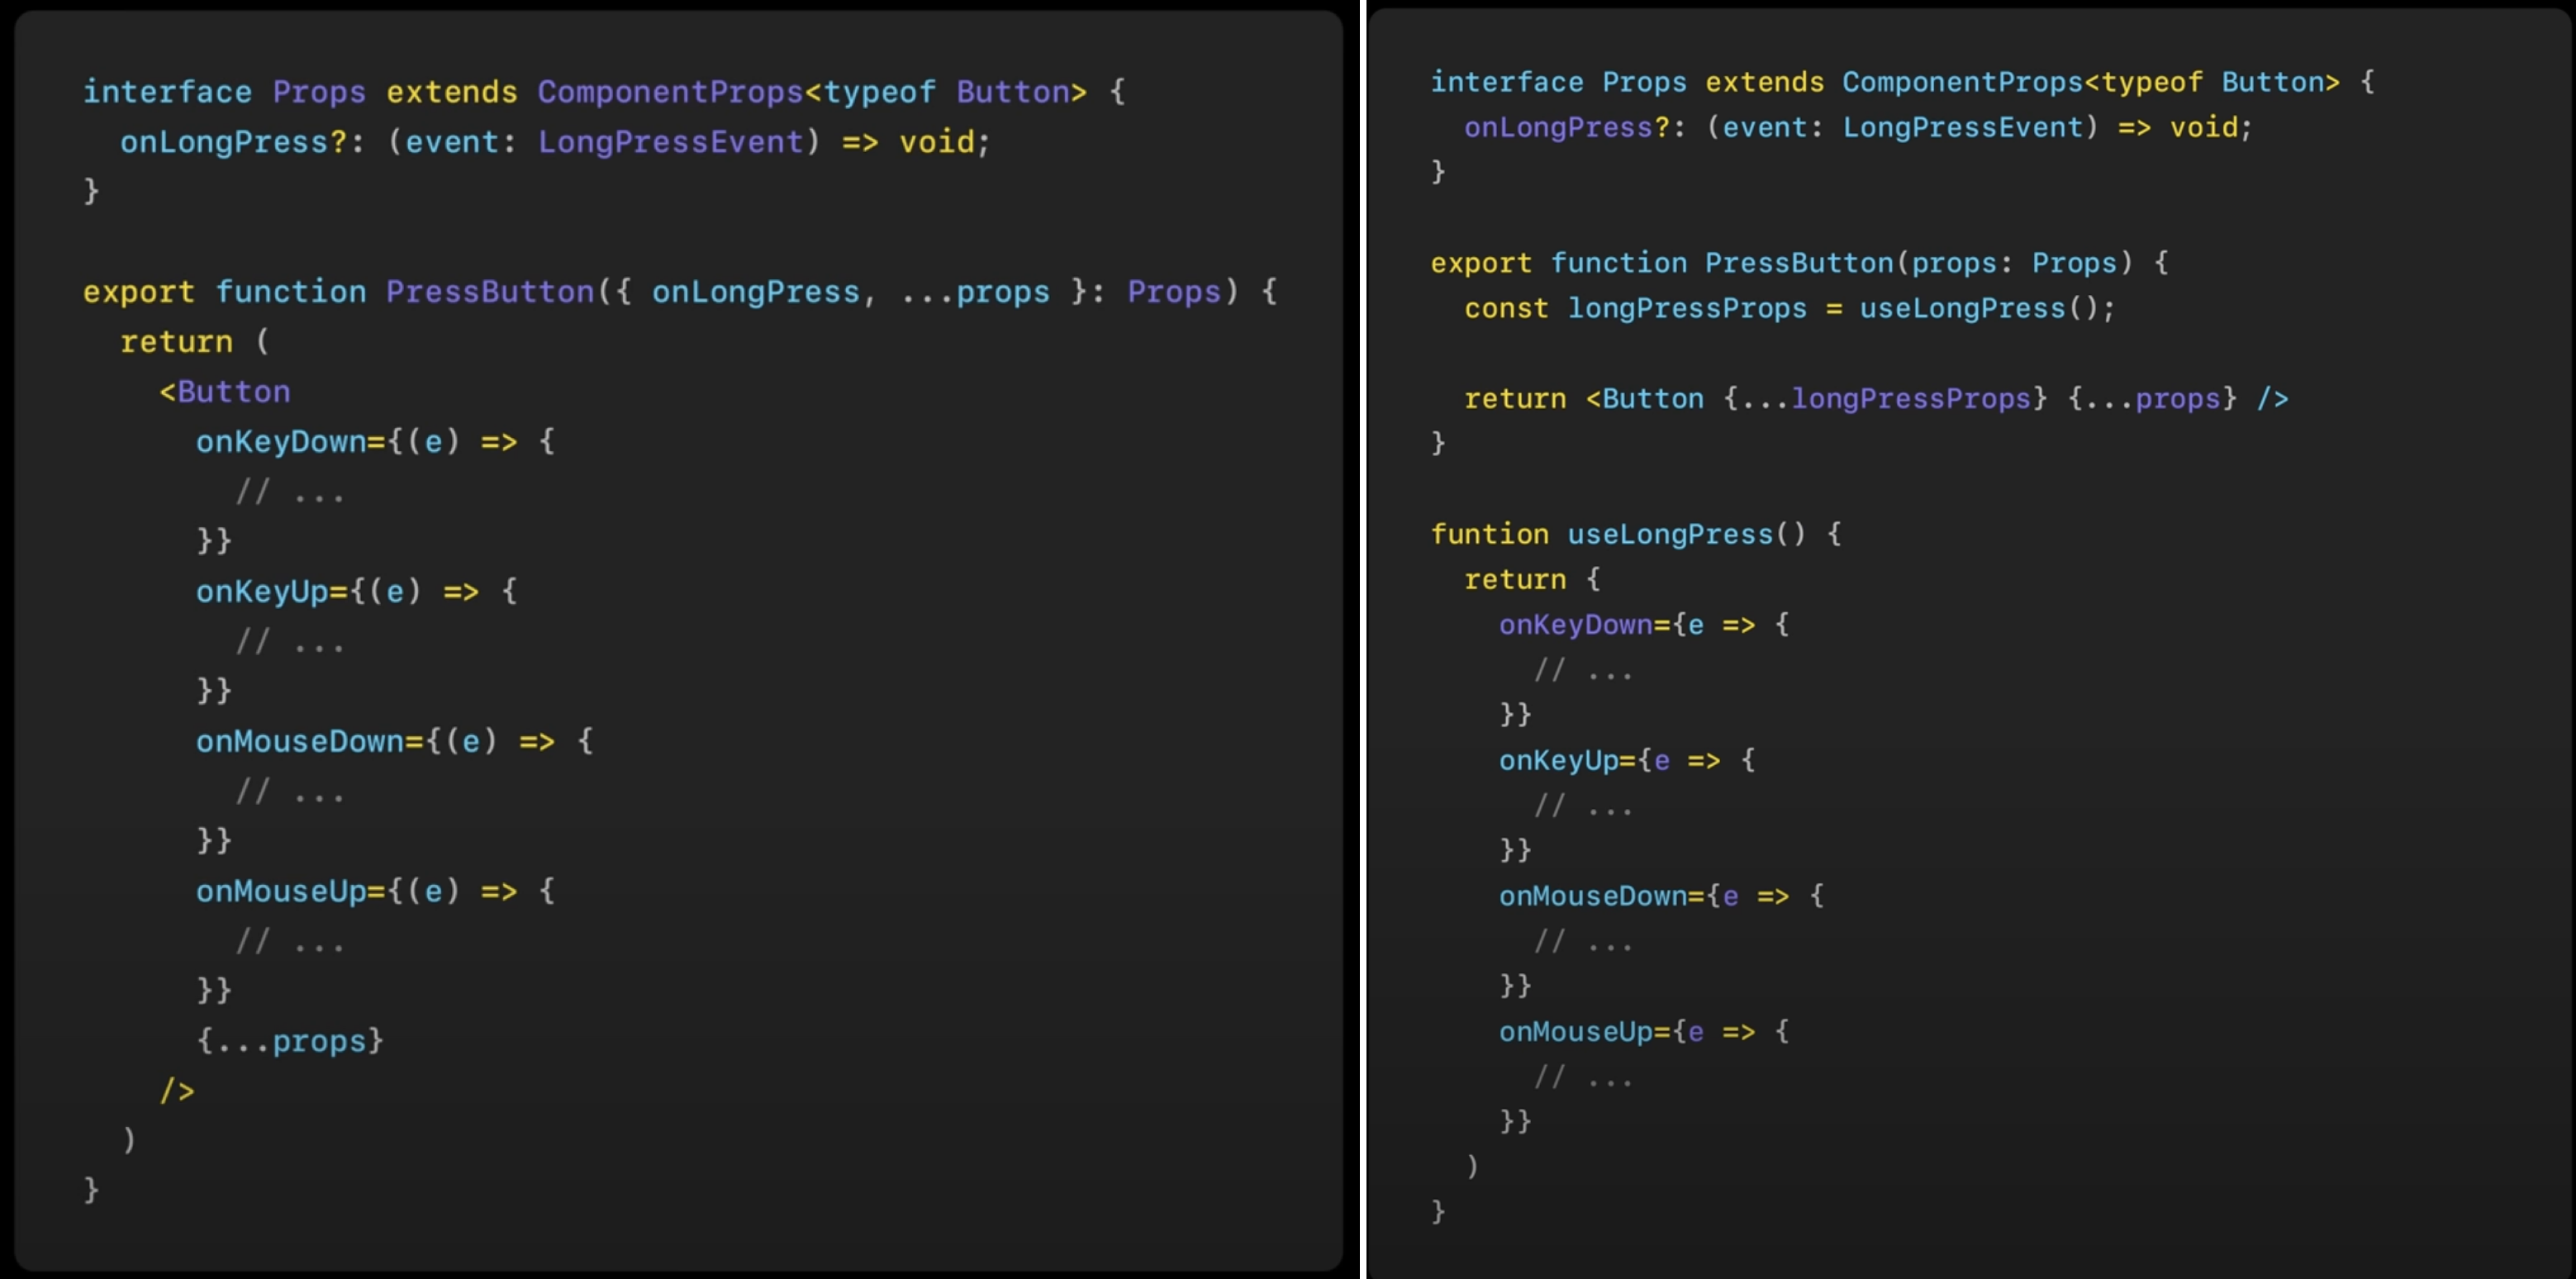
Task: Click 'onMouseUp={(e) => {' in left panel
Action: pyautogui.click(x=375, y=892)
